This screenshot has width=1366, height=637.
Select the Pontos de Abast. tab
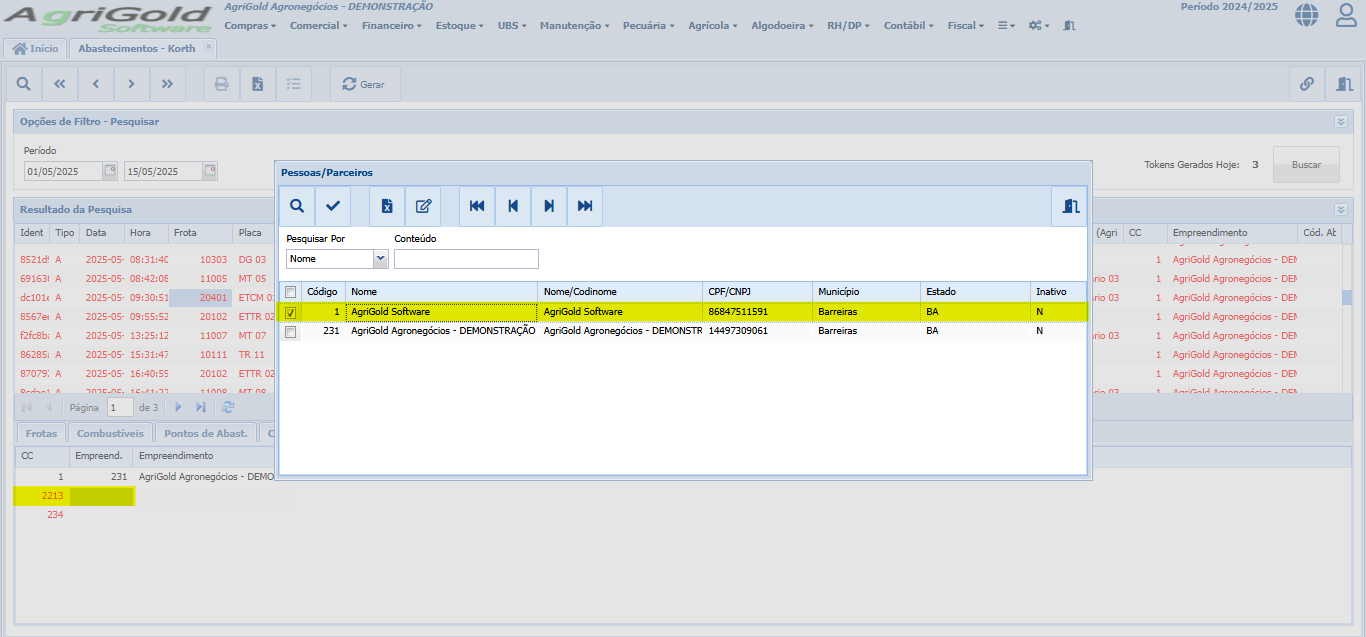pyautogui.click(x=205, y=433)
